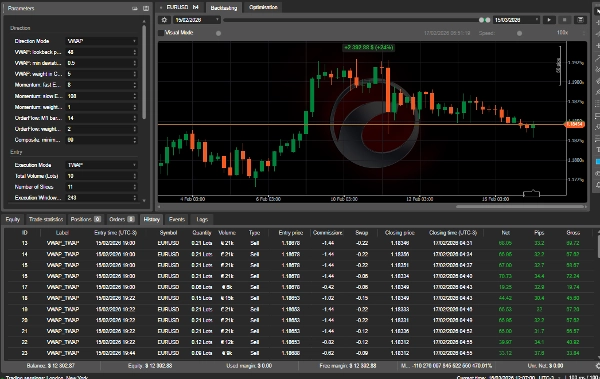
Task: Click the Total Volume (Lots) stepper
Action: point(135,176)
